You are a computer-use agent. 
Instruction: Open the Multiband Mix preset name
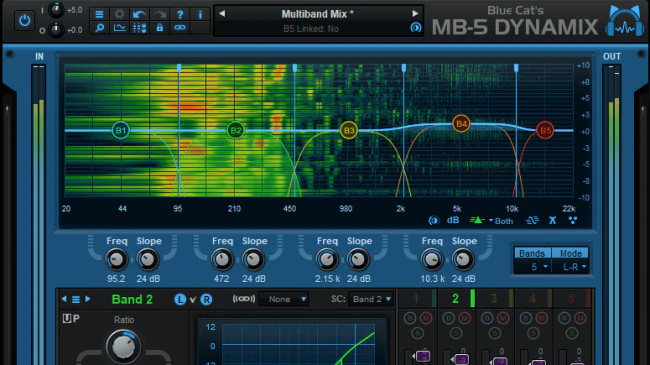318,14
